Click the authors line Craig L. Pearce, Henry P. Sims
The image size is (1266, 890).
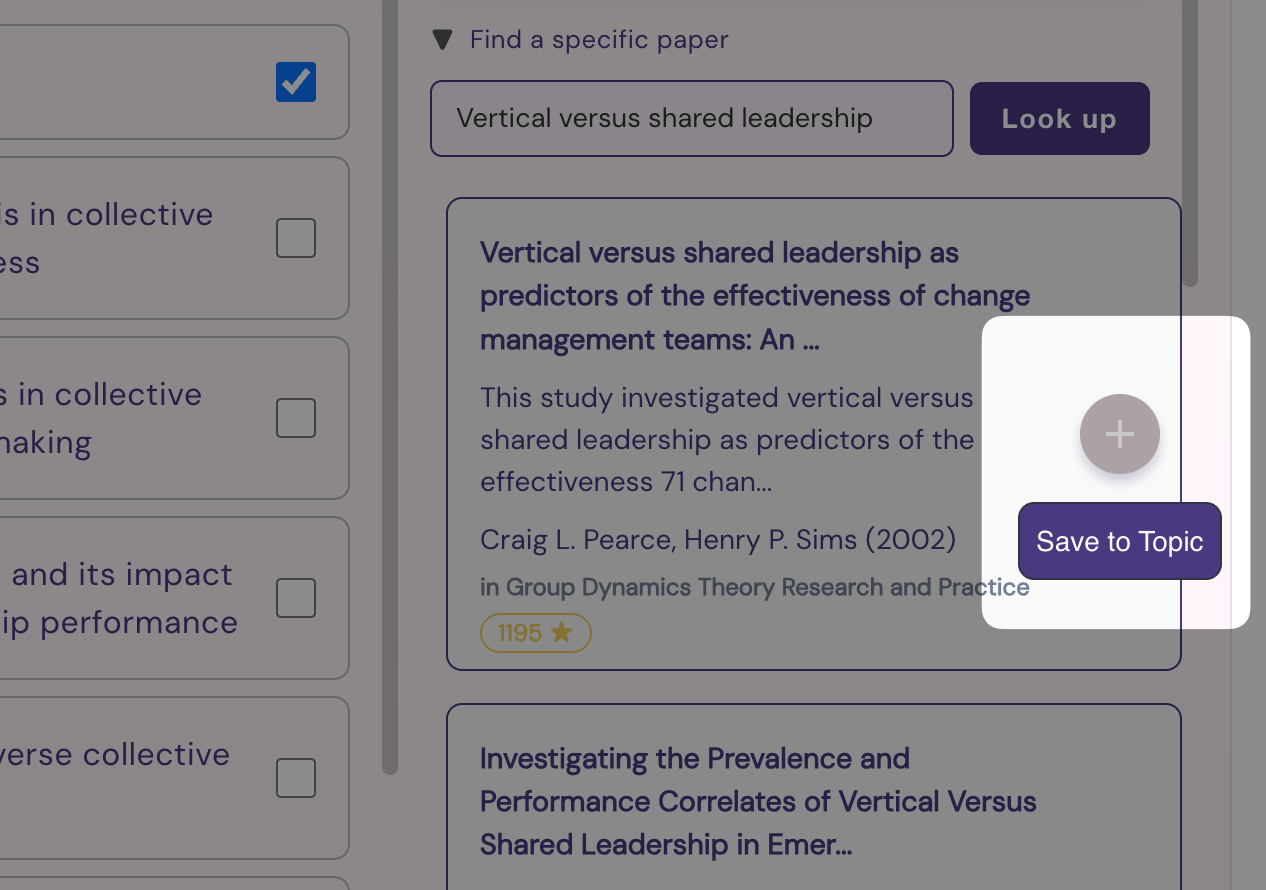tap(718, 540)
